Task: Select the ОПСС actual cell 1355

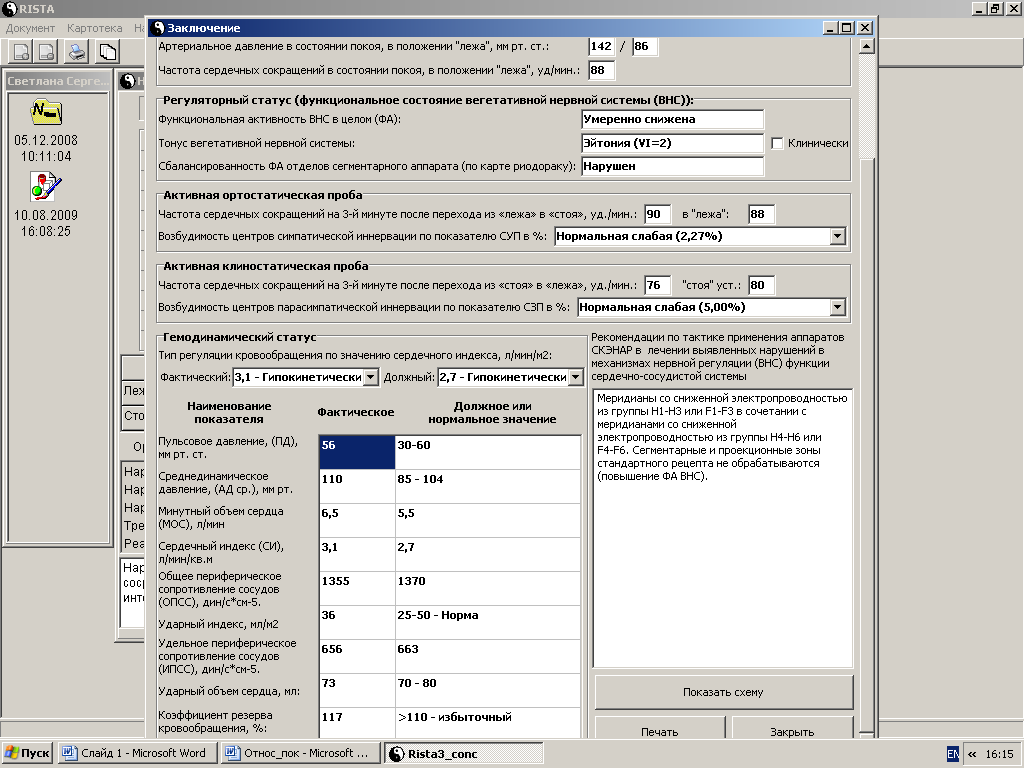Action: (x=357, y=588)
